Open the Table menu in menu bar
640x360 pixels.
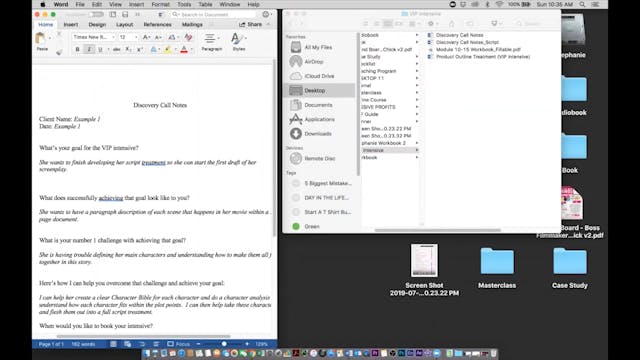[x=205, y=4]
